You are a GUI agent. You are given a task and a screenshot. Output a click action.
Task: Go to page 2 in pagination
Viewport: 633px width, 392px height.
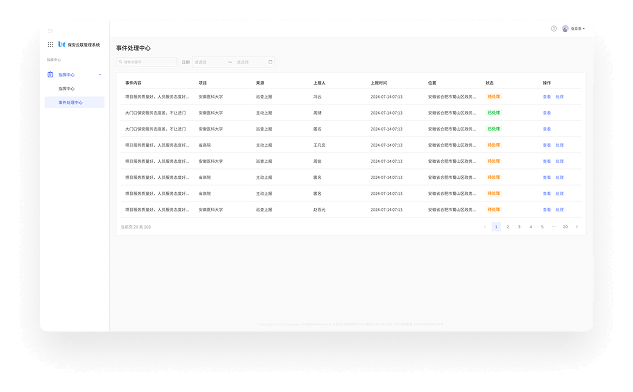(508, 226)
